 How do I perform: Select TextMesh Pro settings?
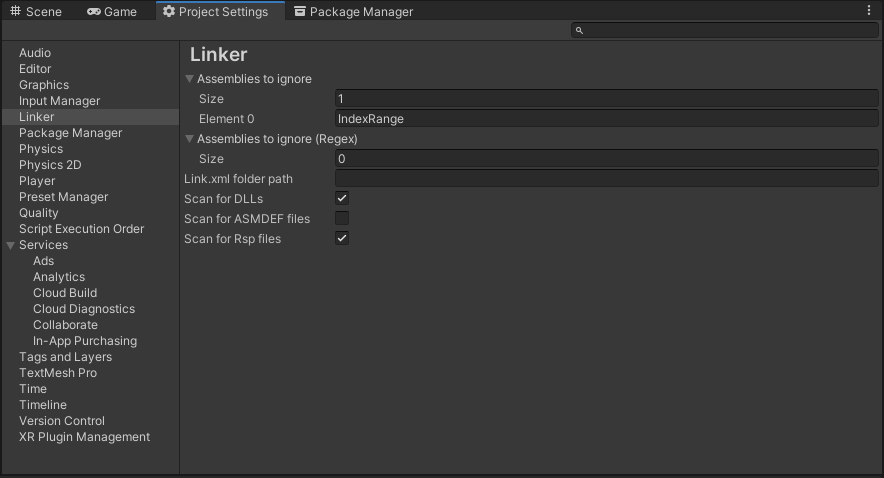click(58, 373)
